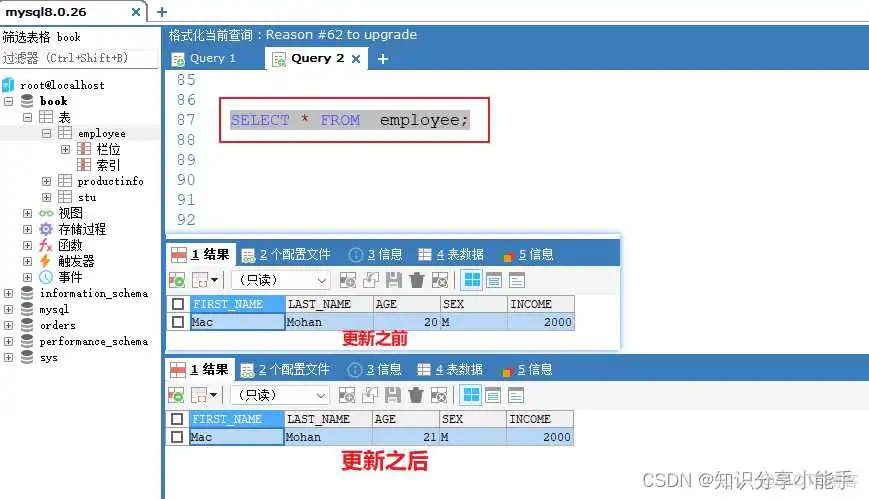Open 3 信息 tab in AGE 21 pane
This screenshot has width=869, height=499.
375,369
